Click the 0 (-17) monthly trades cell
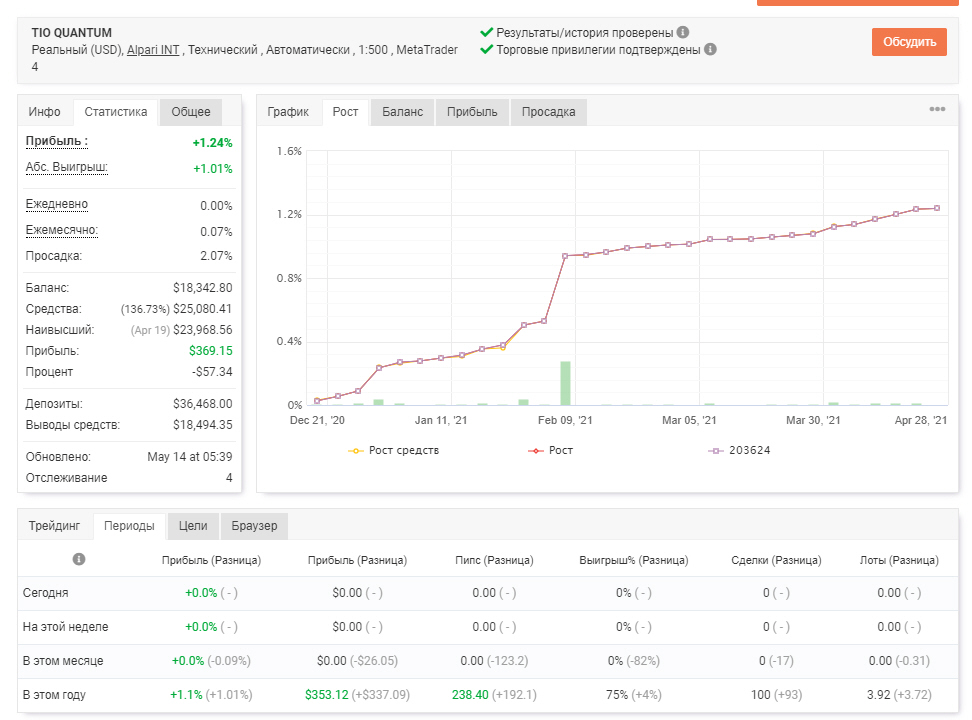The width and height of the screenshot is (972, 720). point(776,661)
